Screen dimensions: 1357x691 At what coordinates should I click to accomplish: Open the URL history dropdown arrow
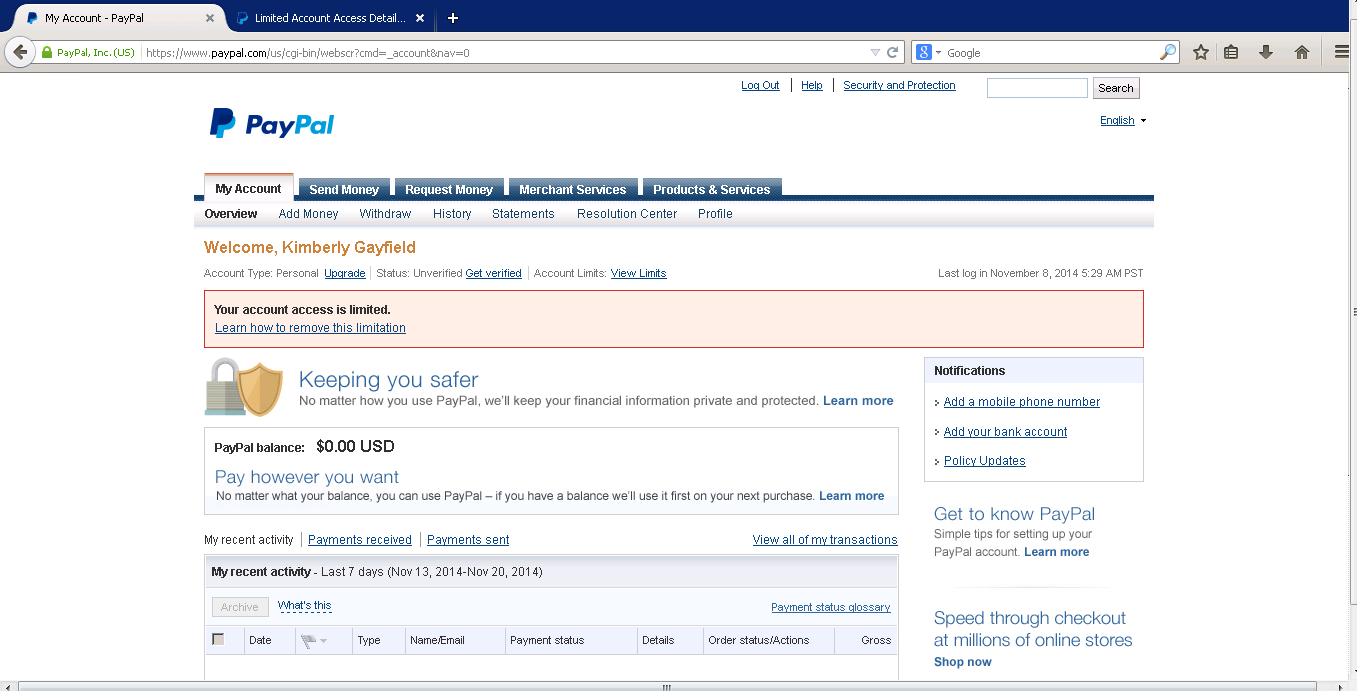[875, 52]
